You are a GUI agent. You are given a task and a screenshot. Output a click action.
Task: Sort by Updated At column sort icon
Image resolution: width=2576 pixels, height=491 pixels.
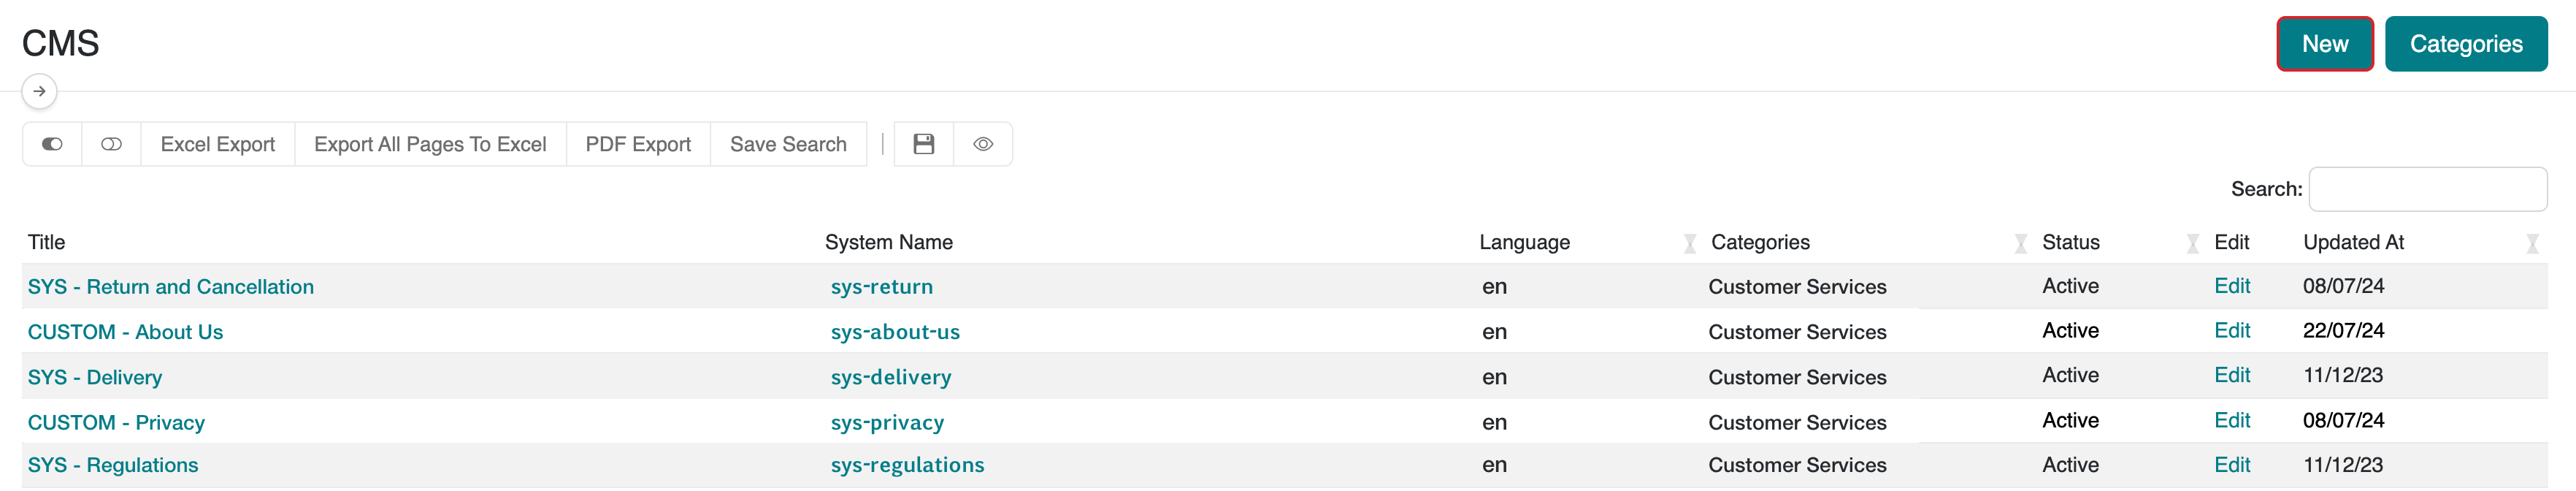(2532, 243)
